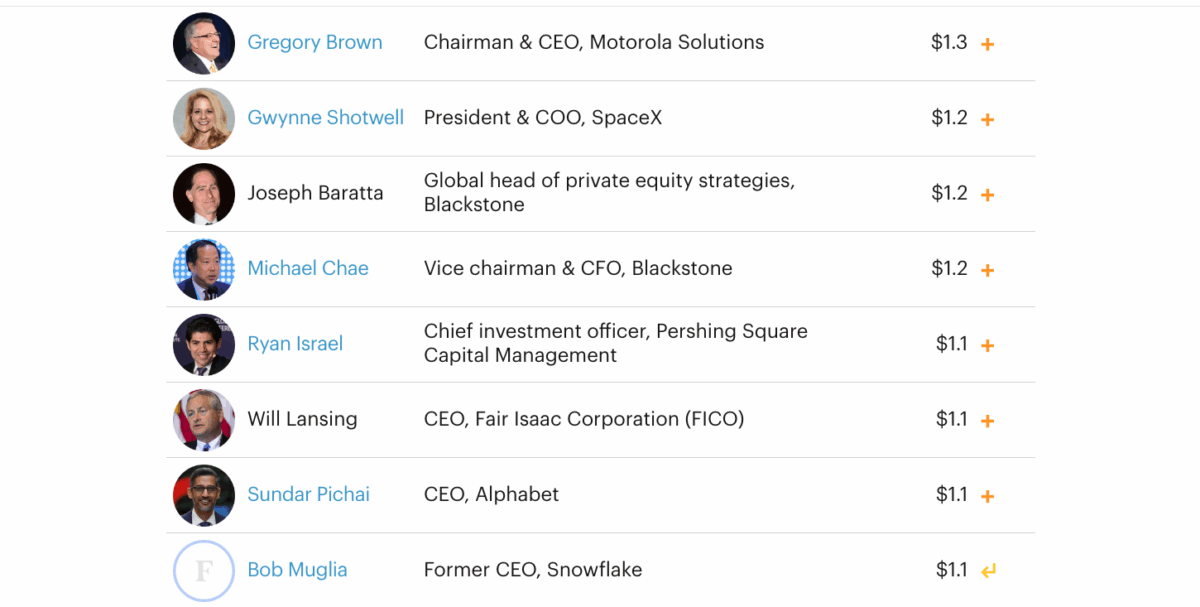Go to Bob Muglia's profile link

(297, 570)
